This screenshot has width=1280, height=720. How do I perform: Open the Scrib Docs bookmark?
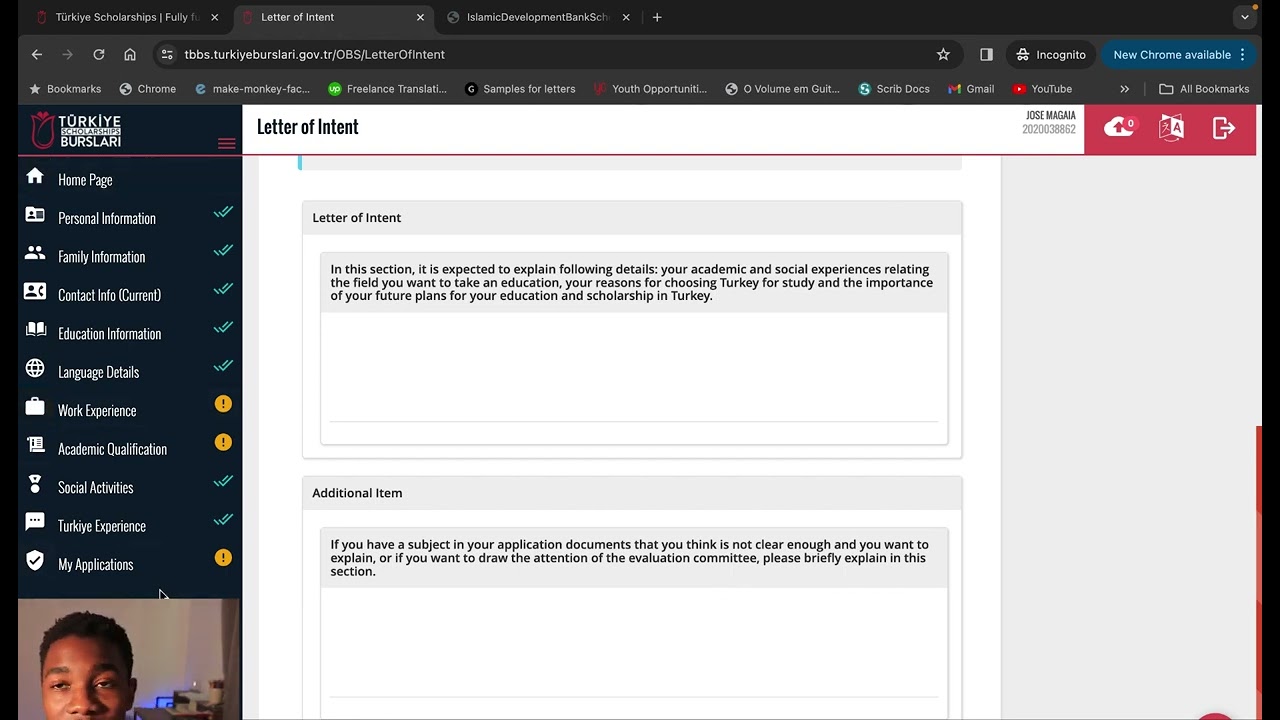(x=894, y=89)
